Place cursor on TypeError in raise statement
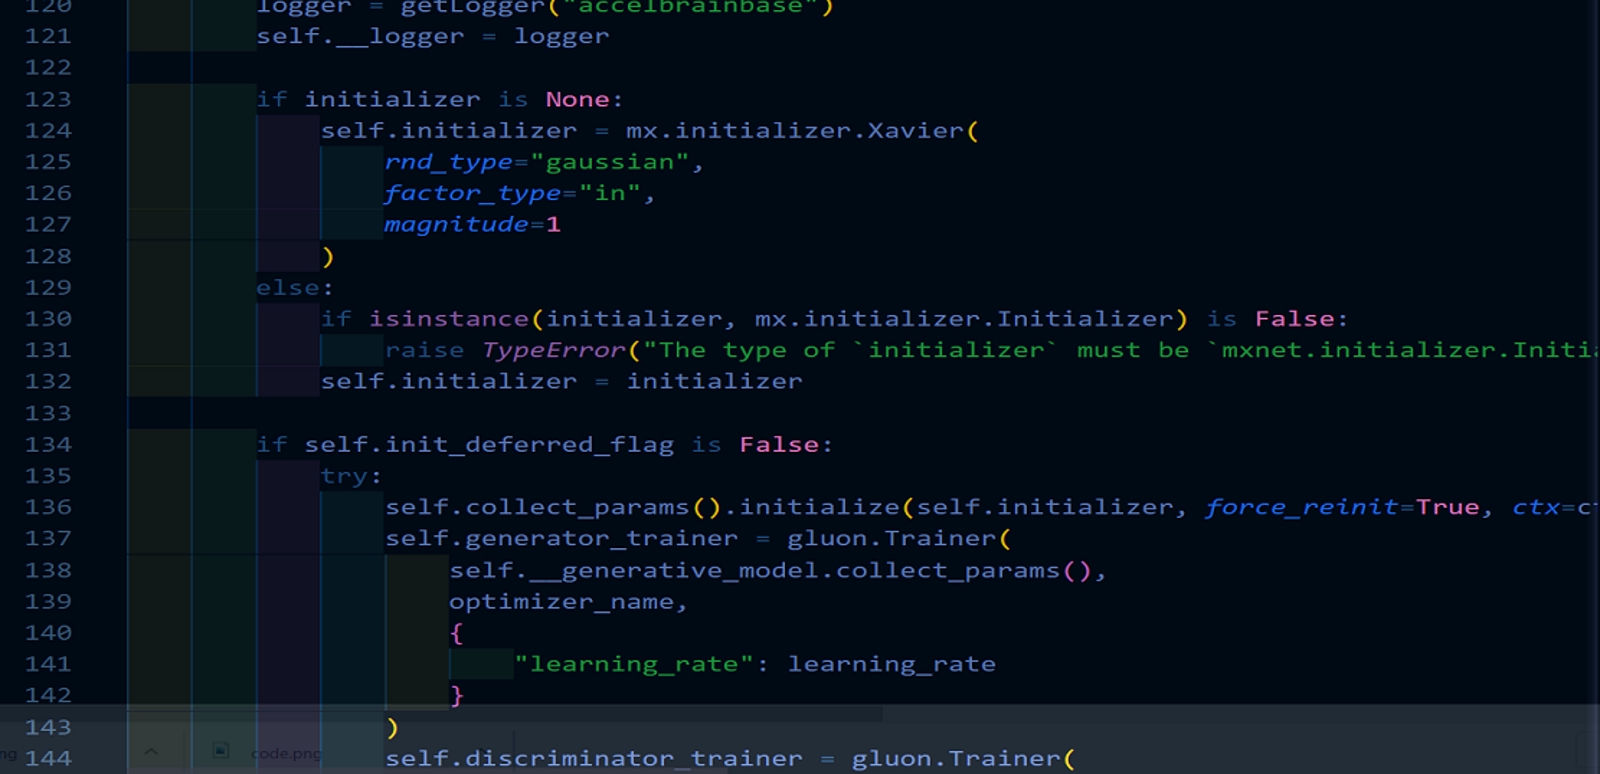 click(x=553, y=350)
